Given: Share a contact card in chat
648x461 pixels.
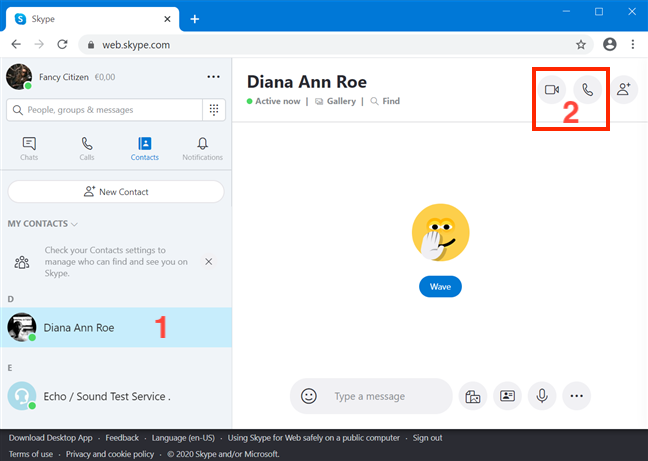Looking at the screenshot, I should (x=507, y=396).
